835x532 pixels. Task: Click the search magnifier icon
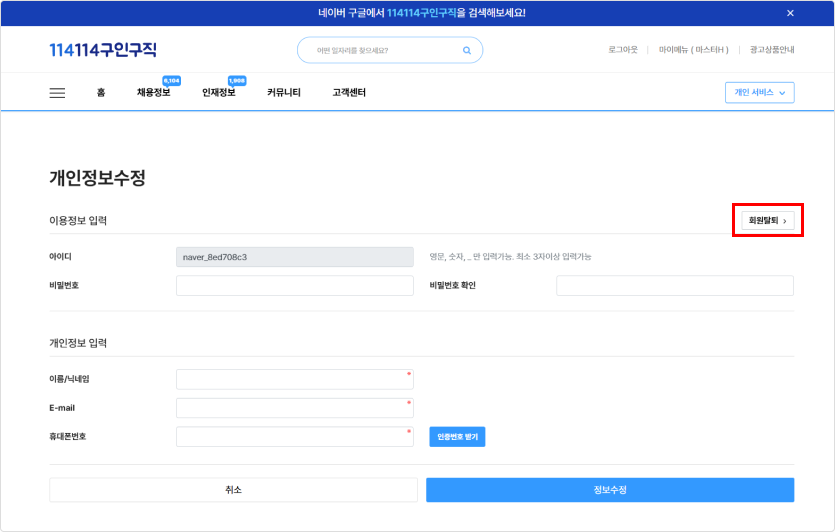tap(466, 51)
